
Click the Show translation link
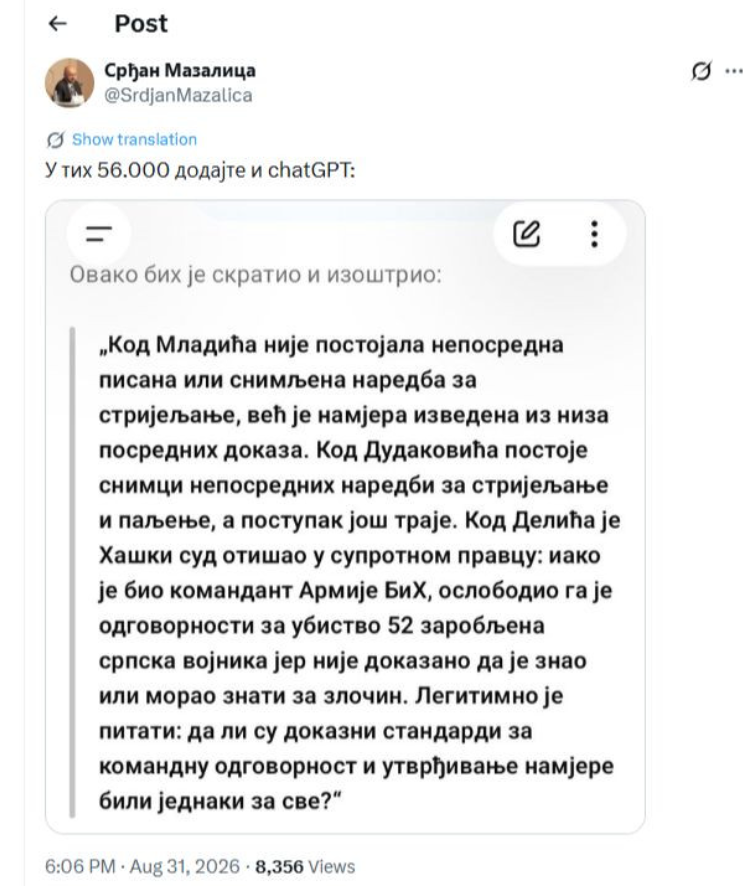[134, 140]
